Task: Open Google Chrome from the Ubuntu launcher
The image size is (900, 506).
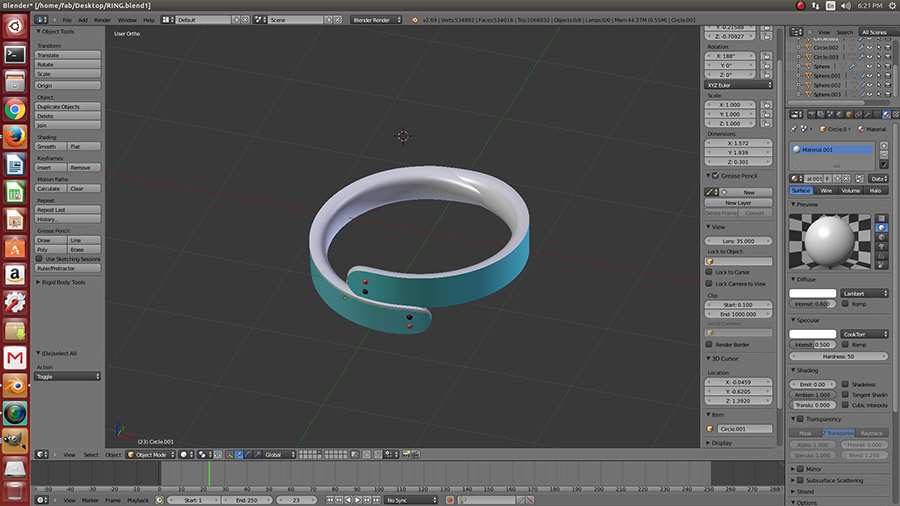Action: 14,109
